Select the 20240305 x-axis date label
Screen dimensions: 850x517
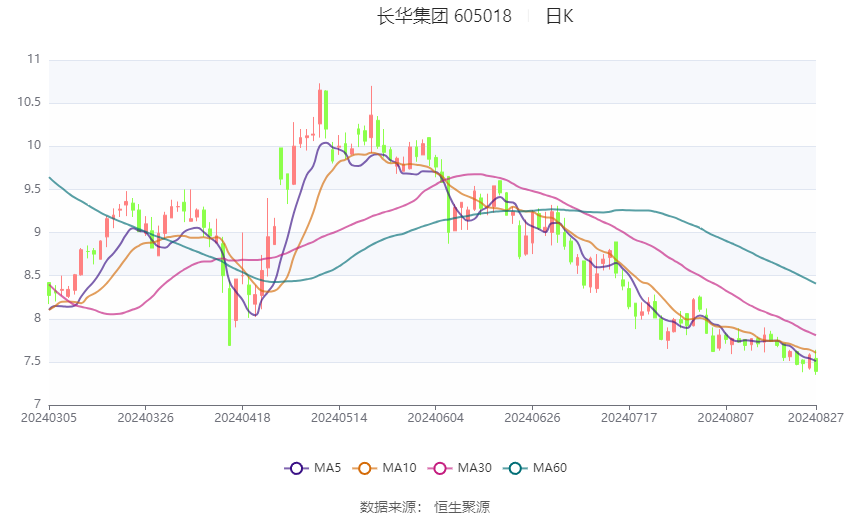pos(49,418)
